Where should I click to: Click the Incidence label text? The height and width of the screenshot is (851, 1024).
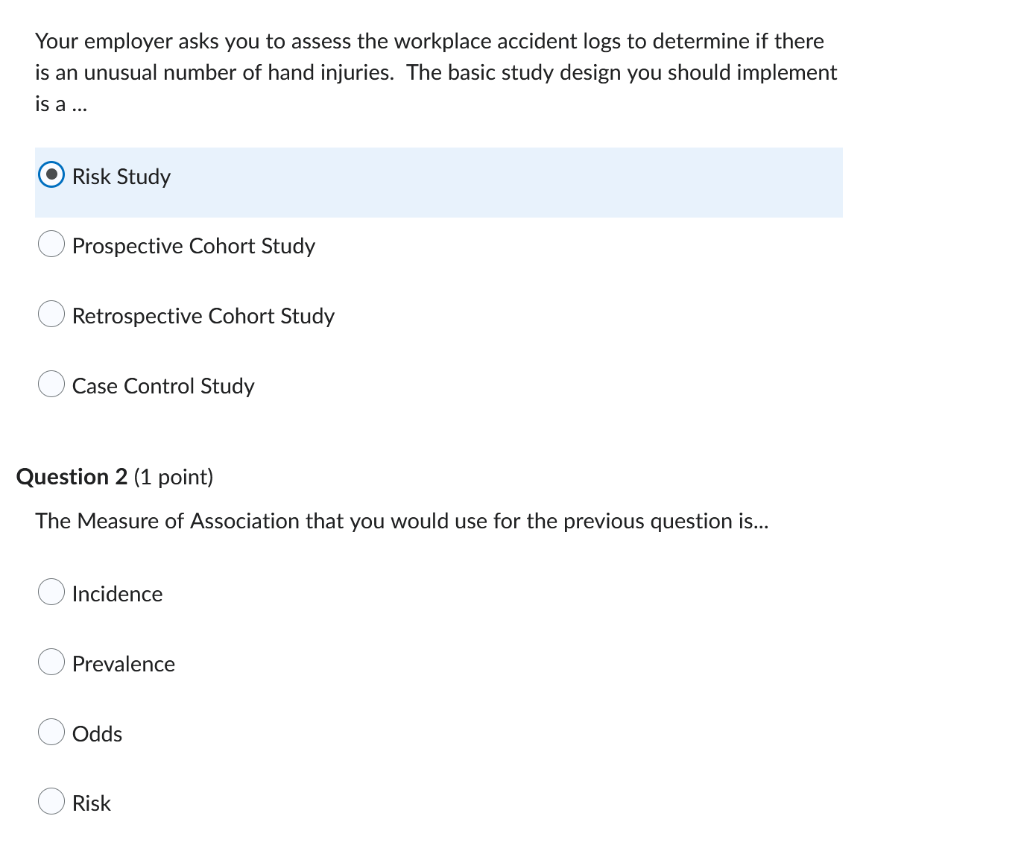[x=117, y=594]
